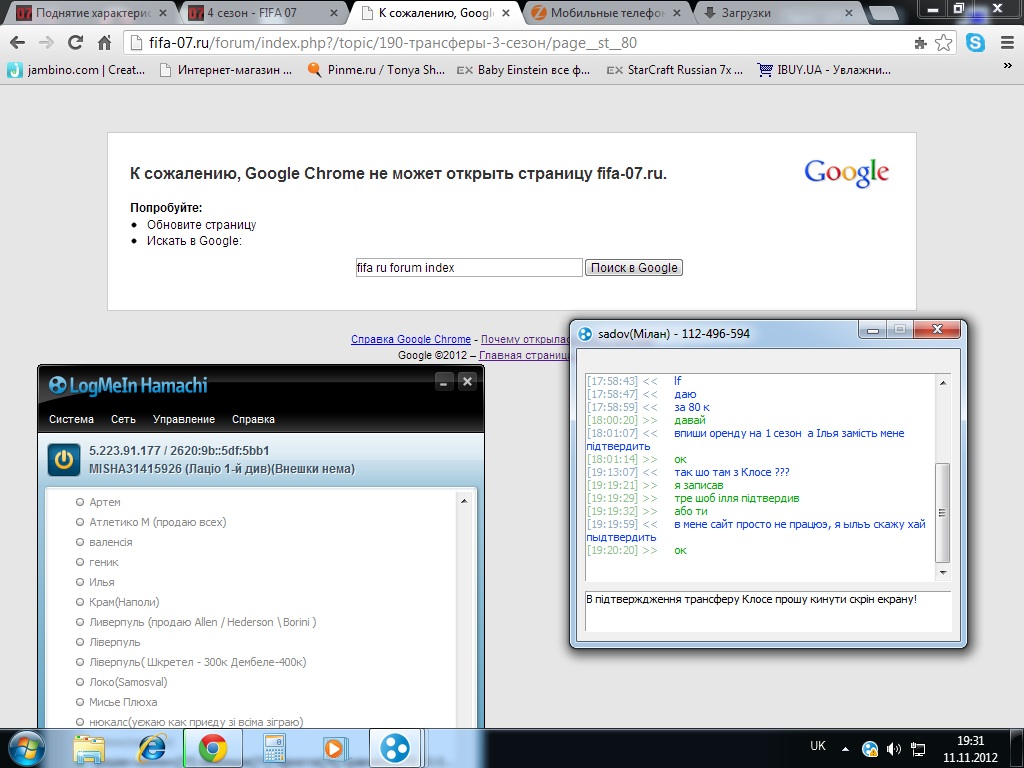This screenshot has width=1024, height=768.
Task: Open the network icon in the system tray
Action: [x=918, y=749]
